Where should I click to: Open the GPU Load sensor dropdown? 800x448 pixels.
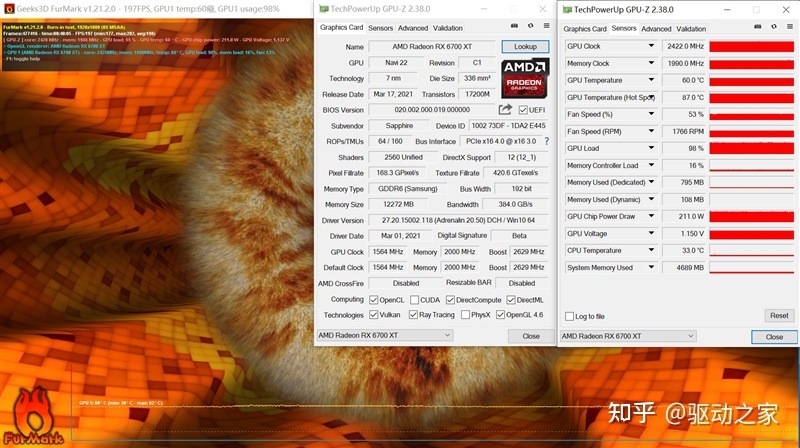[651, 148]
